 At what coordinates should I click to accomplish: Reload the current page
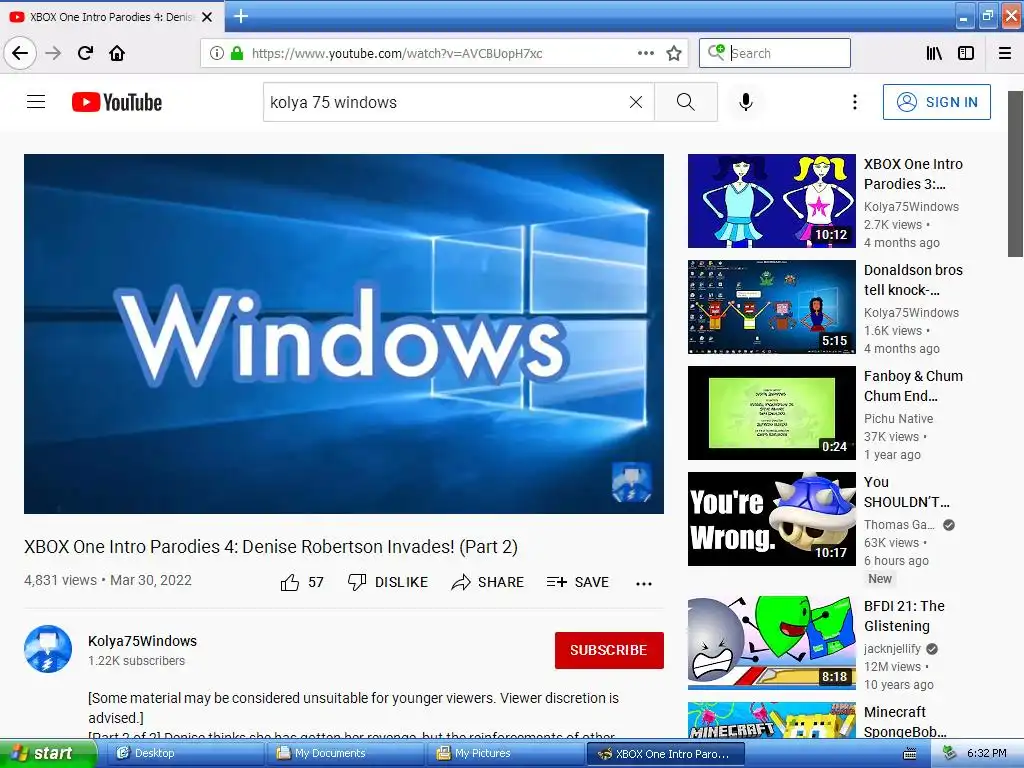pyautogui.click(x=85, y=53)
